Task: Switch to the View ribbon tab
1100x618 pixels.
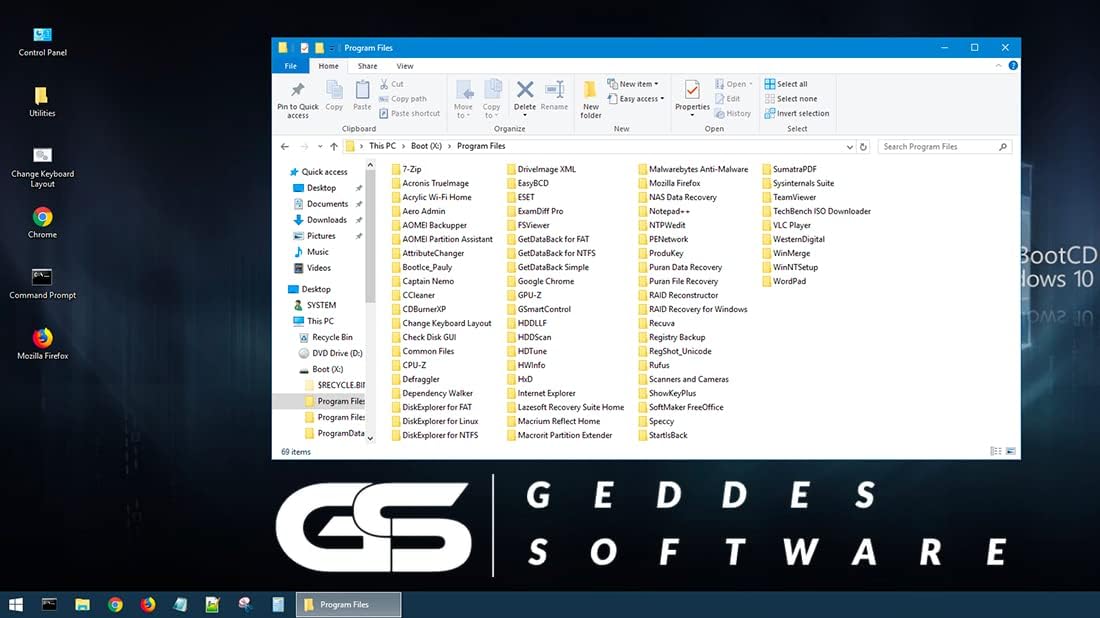Action: click(x=405, y=66)
